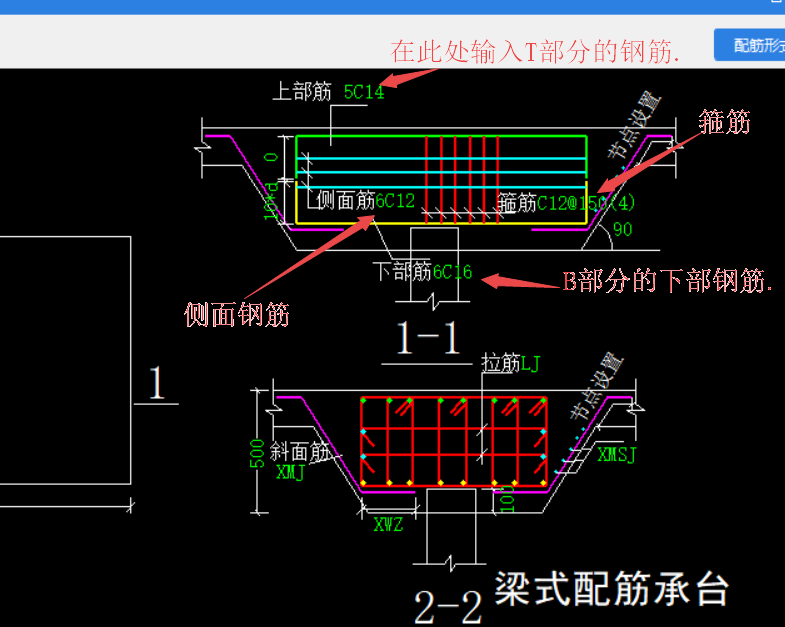The width and height of the screenshot is (785, 627).
Task: Select the green XMSJ parameter
Action: click(x=616, y=455)
